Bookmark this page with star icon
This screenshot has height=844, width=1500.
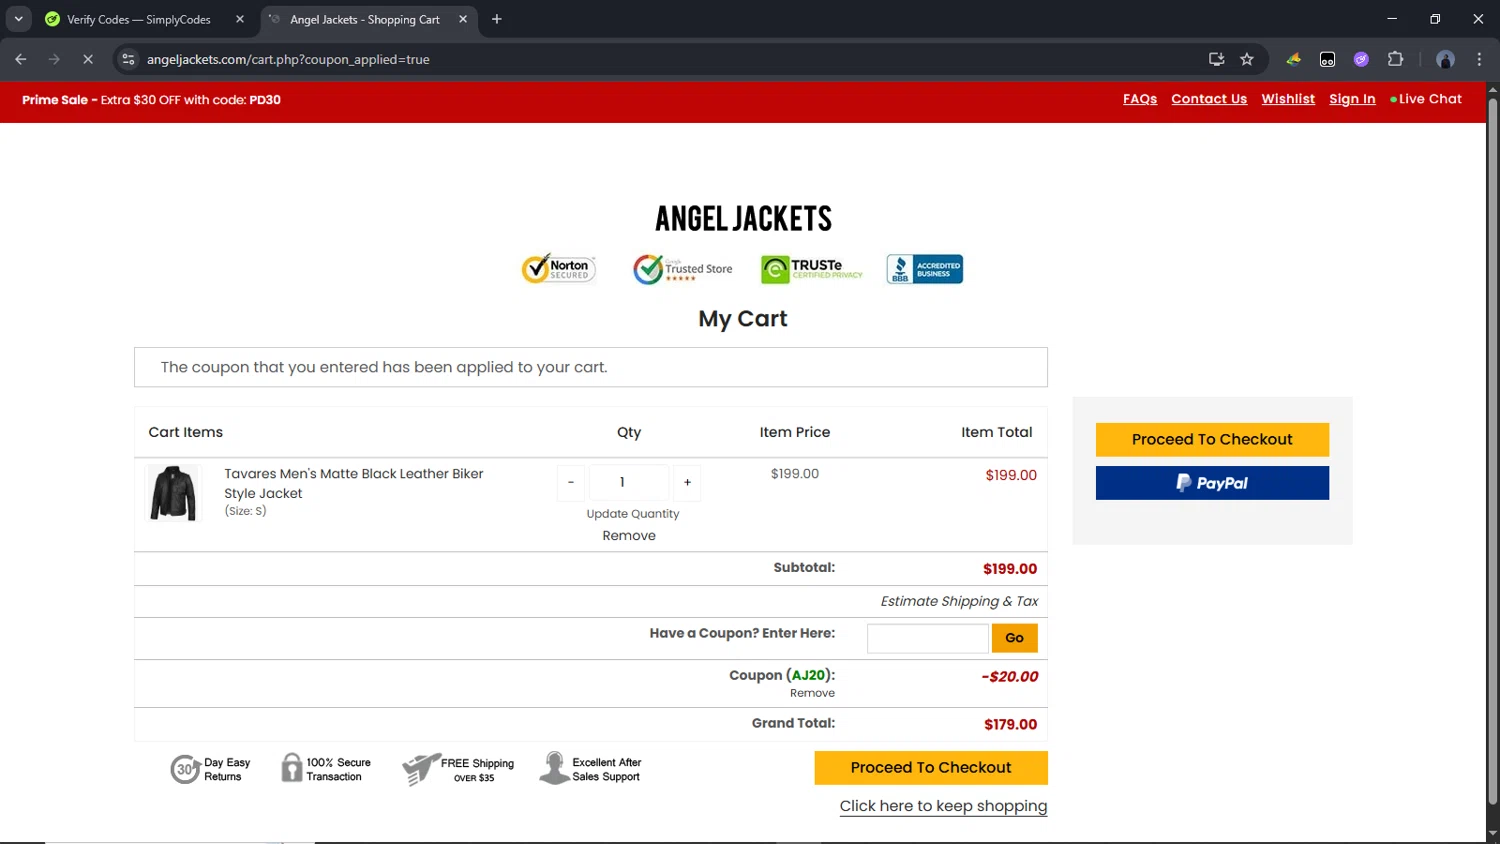[1247, 59]
